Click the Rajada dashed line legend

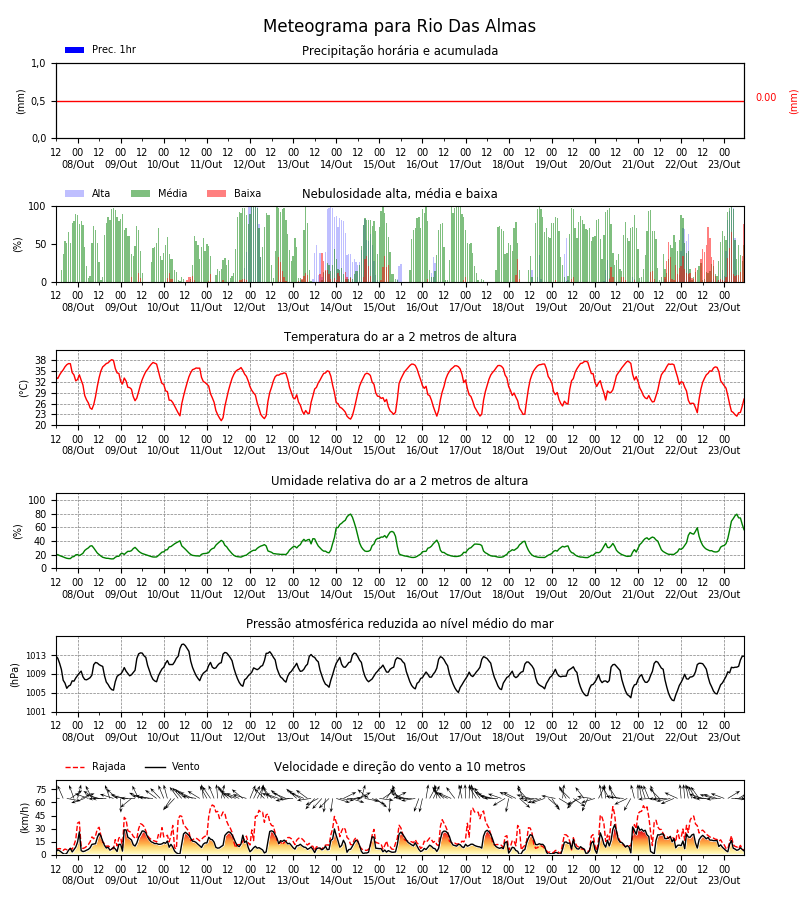point(75,767)
